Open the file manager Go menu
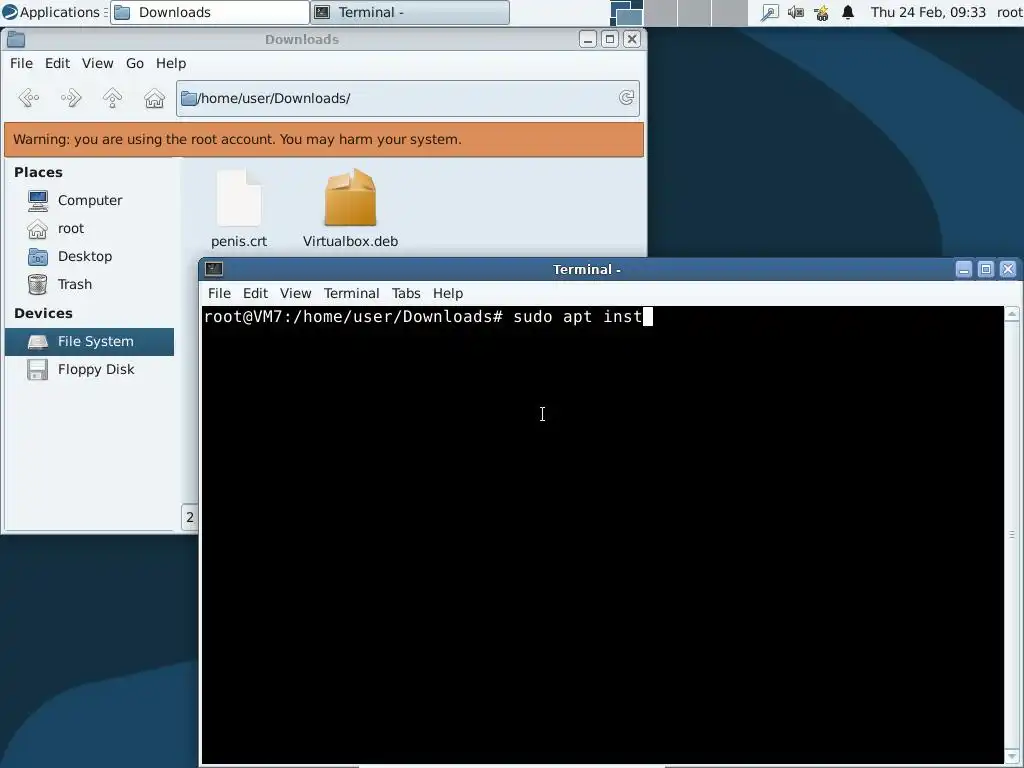The height and width of the screenshot is (768, 1024). tap(135, 63)
